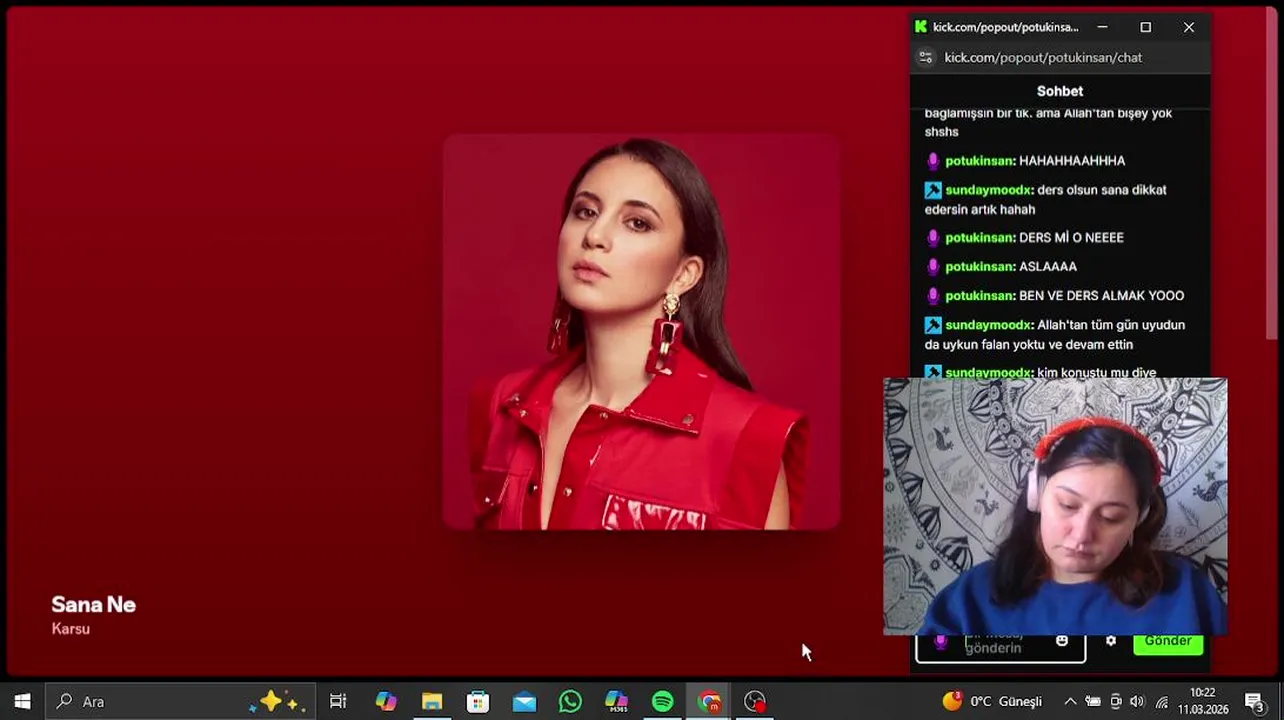Open Microsoft 365 Copilot taskbar icon

(616, 701)
